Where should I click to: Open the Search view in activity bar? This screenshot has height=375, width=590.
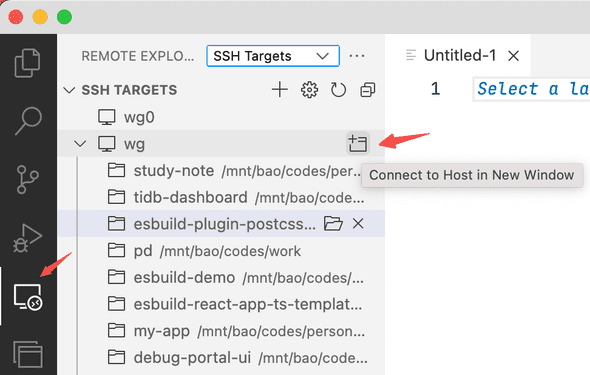[x=28, y=121]
